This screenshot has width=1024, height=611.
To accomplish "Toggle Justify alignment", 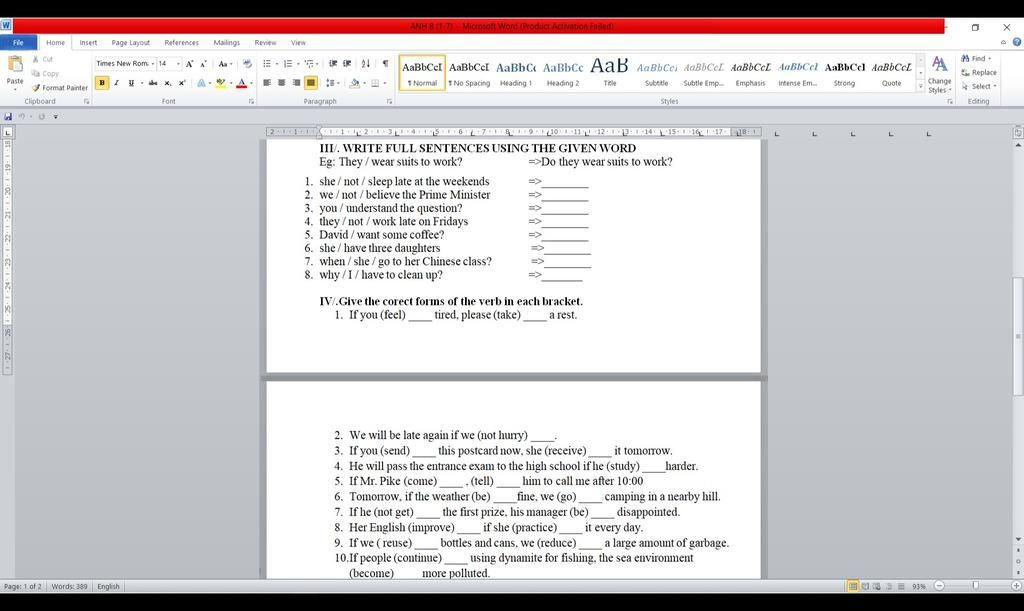I will 311,83.
